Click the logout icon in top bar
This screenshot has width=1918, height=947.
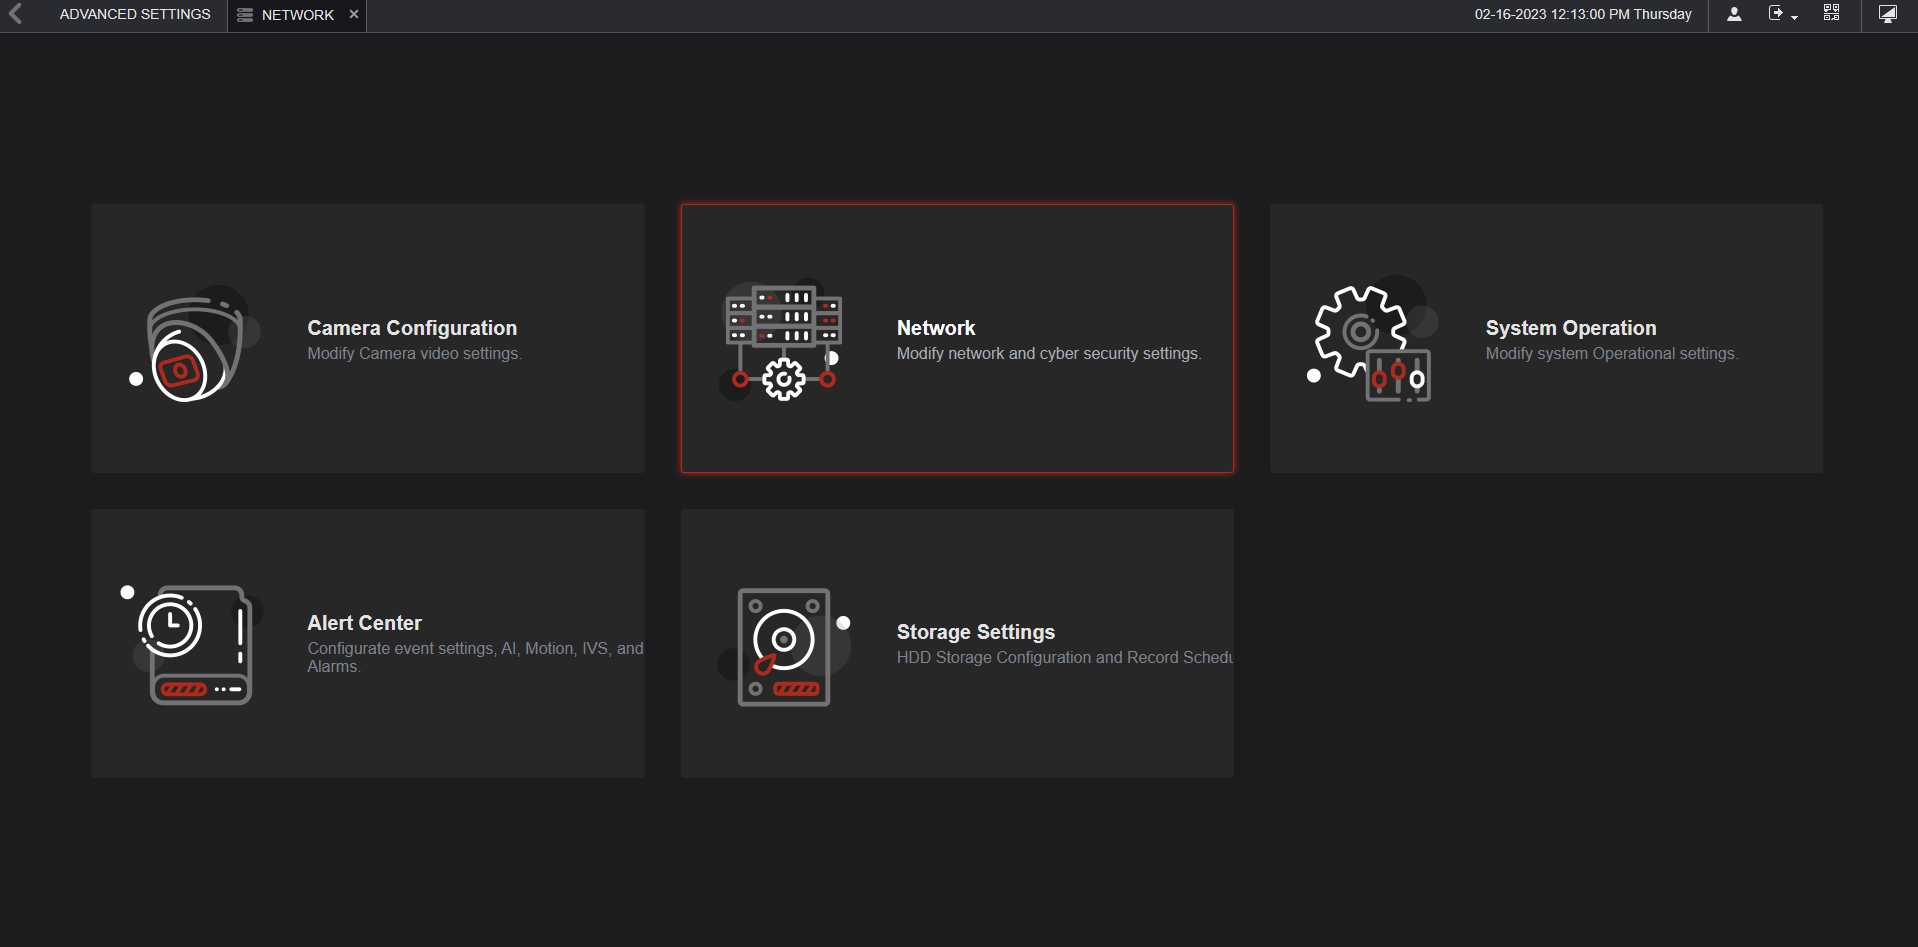click(1777, 14)
